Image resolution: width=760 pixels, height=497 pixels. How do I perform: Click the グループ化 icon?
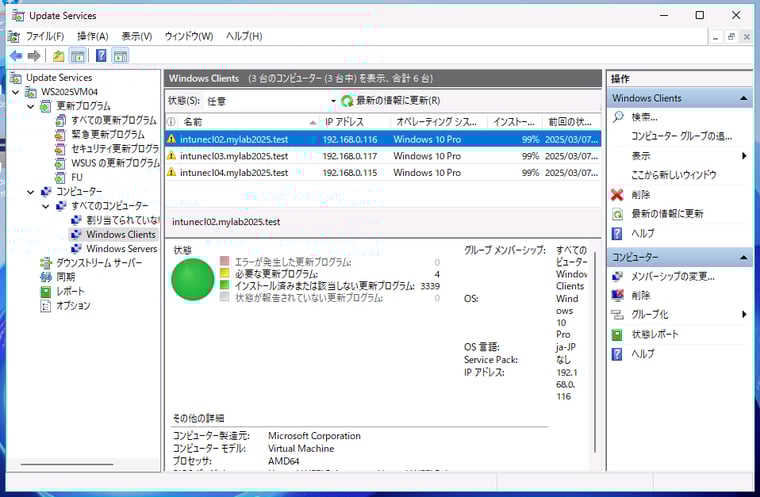point(617,315)
